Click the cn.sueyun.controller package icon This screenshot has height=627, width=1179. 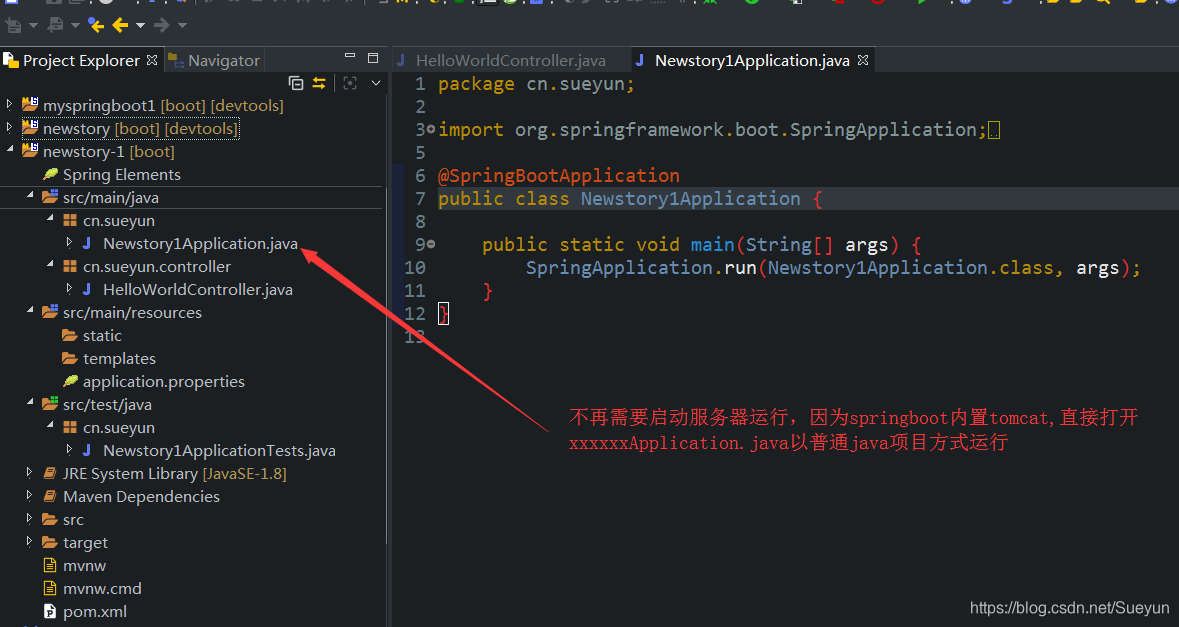(x=70, y=266)
